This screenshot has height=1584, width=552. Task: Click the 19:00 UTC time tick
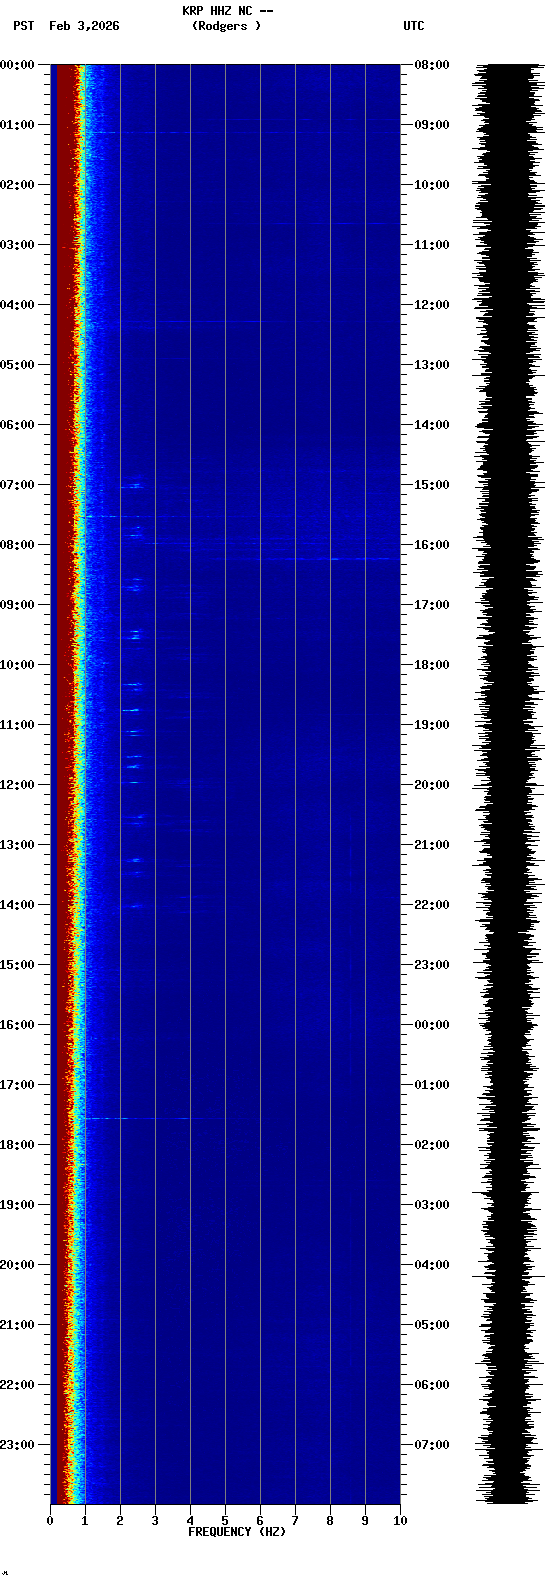click(x=432, y=725)
